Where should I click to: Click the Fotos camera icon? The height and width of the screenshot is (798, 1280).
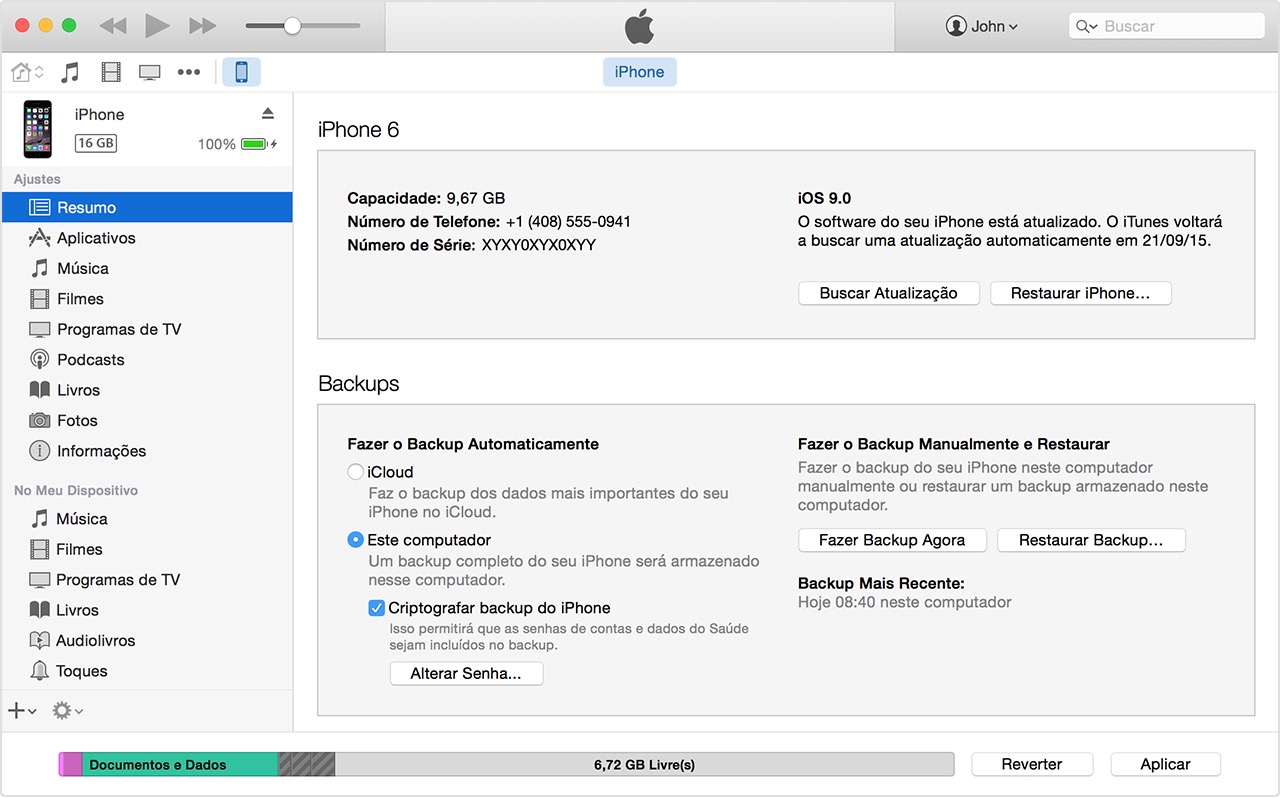tap(39, 421)
